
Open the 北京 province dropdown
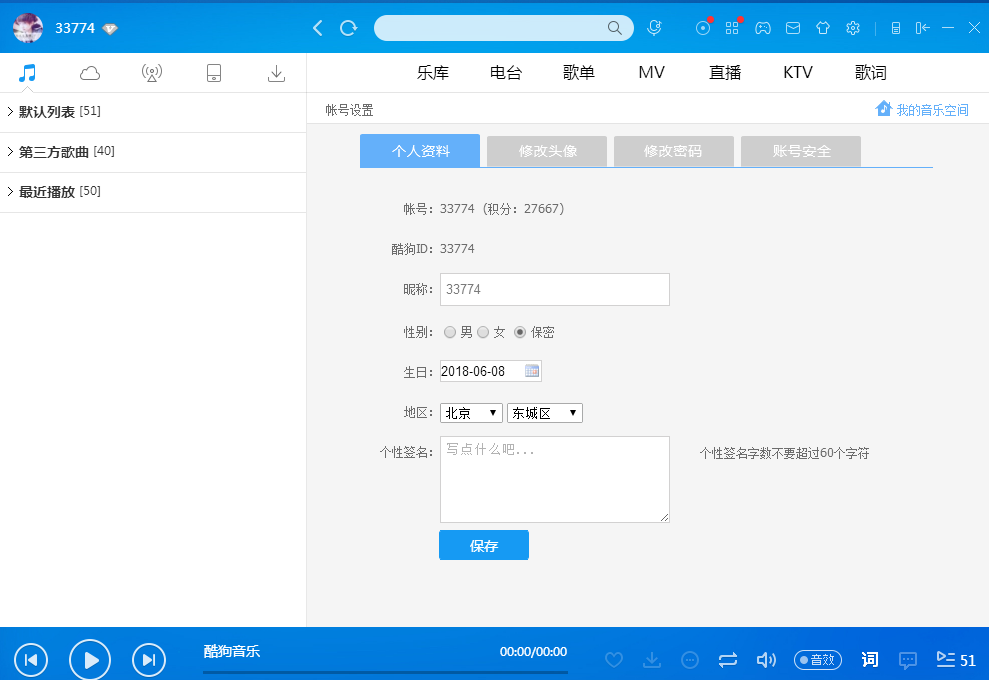(x=471, y=413)
